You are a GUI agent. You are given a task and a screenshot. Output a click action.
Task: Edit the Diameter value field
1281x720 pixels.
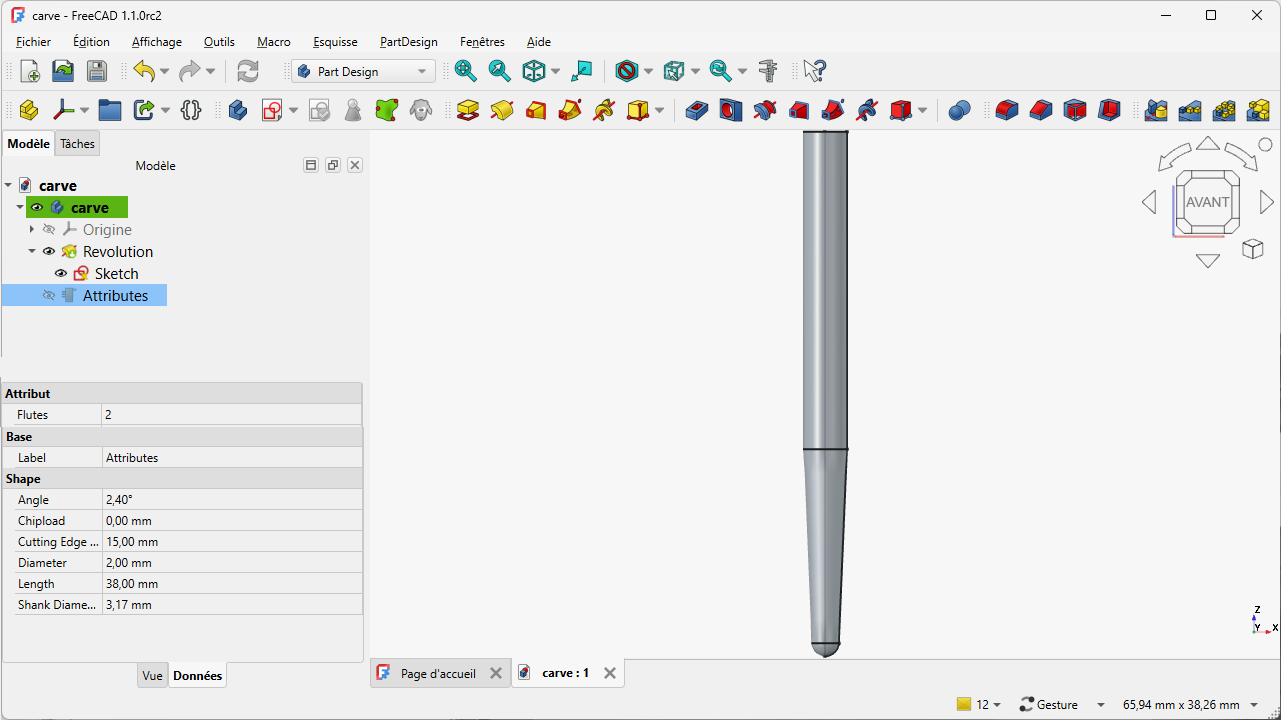coord(231,563)
